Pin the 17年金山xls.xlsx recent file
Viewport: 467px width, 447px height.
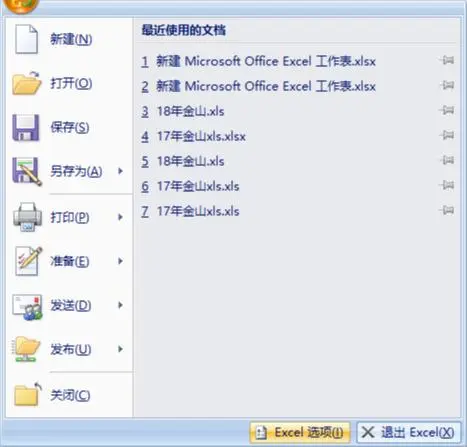click(447, 135)
